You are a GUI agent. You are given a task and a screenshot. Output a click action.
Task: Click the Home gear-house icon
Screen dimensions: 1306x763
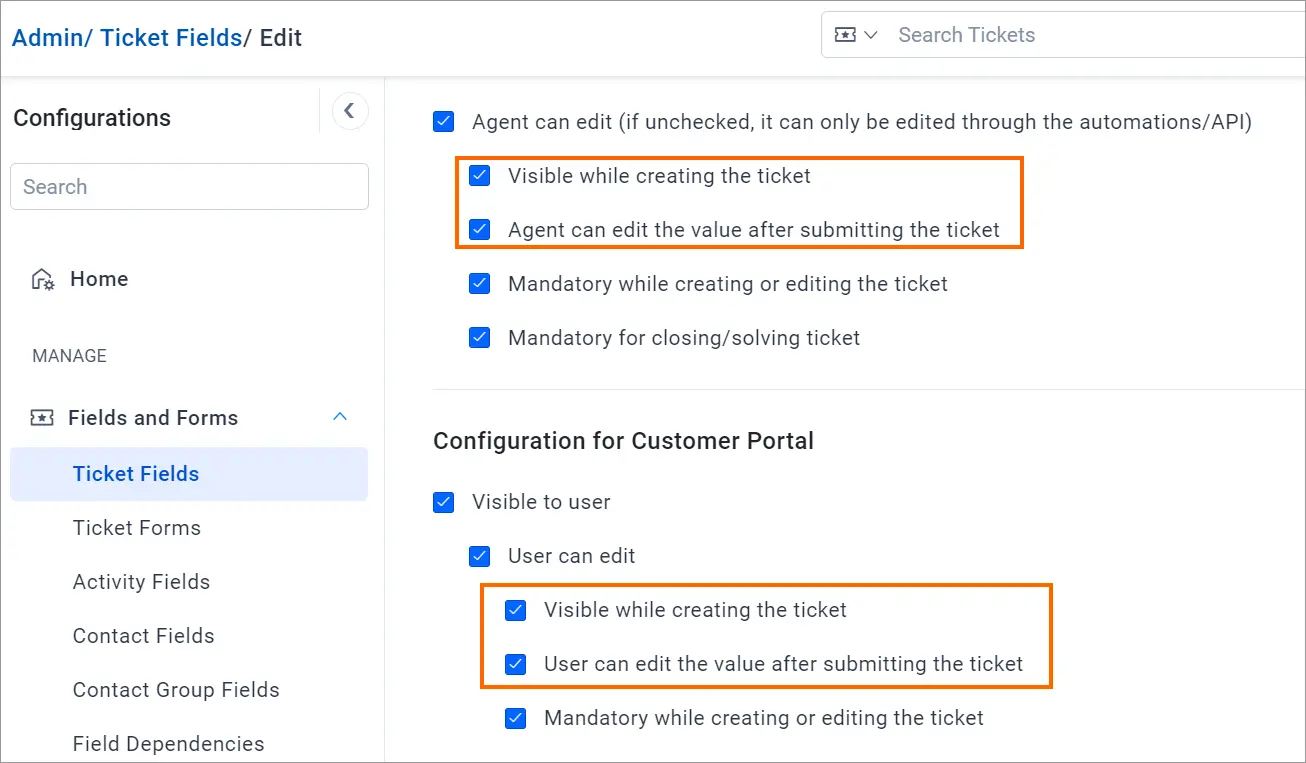[43, 279]
